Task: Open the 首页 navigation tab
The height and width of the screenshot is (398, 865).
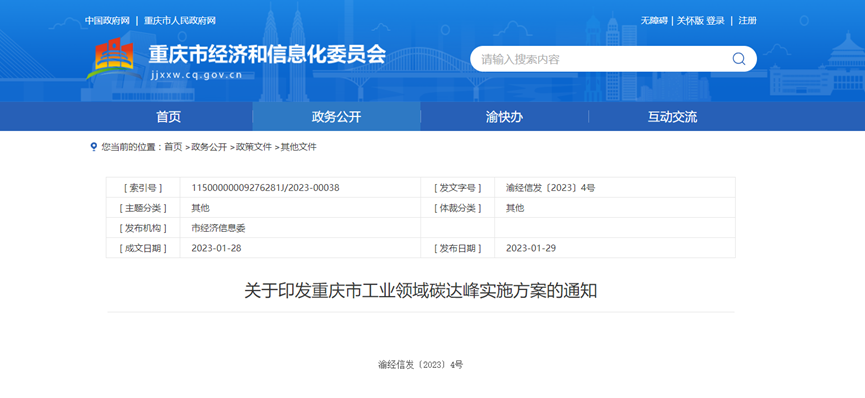Action: 168,117
